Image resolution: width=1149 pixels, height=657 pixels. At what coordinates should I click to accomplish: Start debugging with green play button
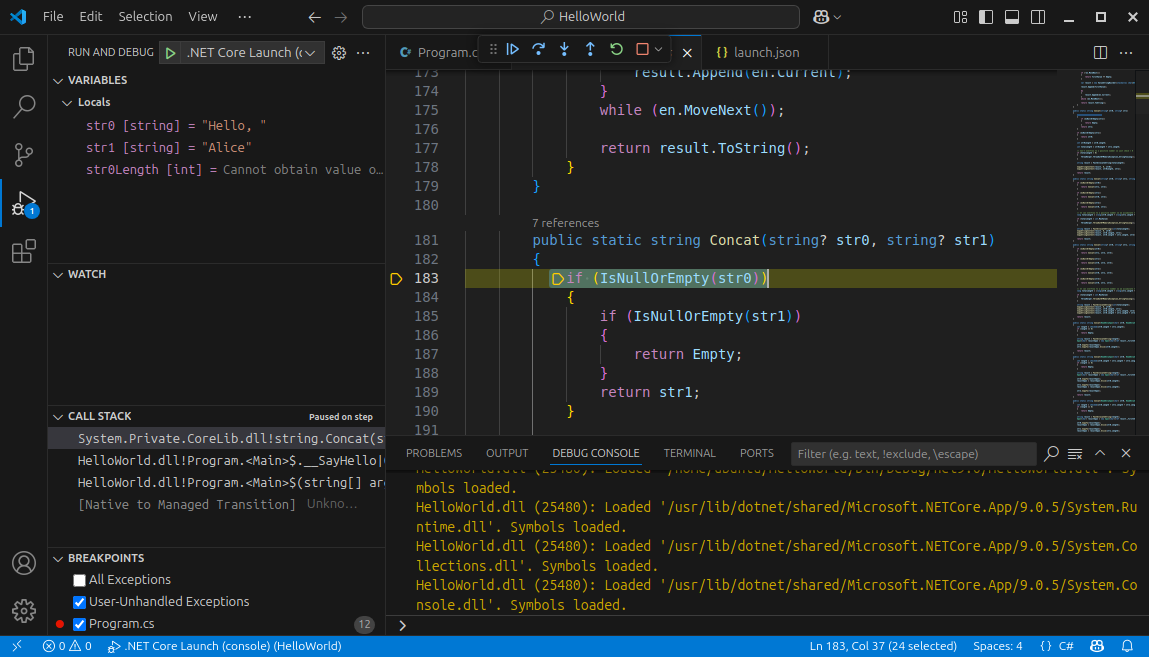(171, 53)
